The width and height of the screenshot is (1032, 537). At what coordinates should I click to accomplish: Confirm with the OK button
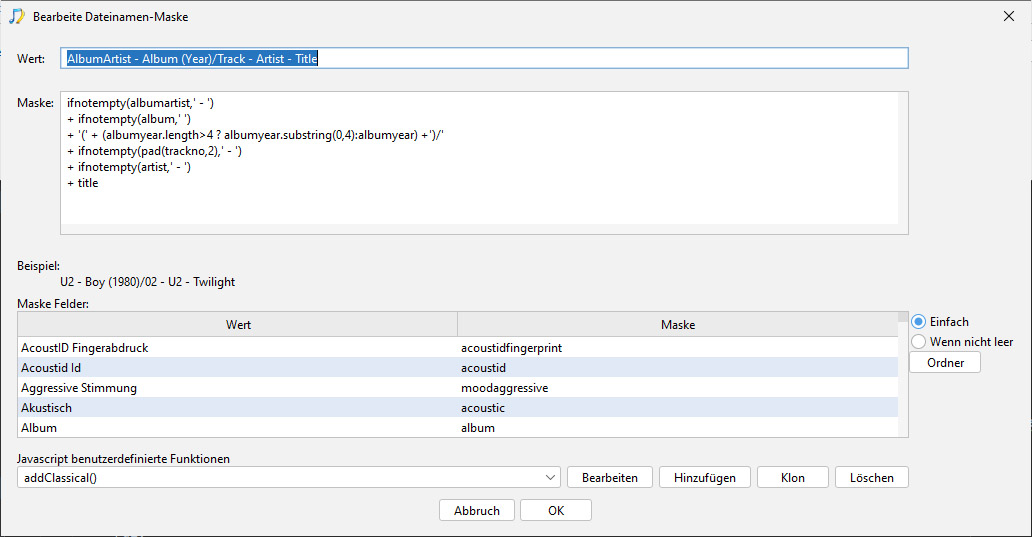click(556, 511)
